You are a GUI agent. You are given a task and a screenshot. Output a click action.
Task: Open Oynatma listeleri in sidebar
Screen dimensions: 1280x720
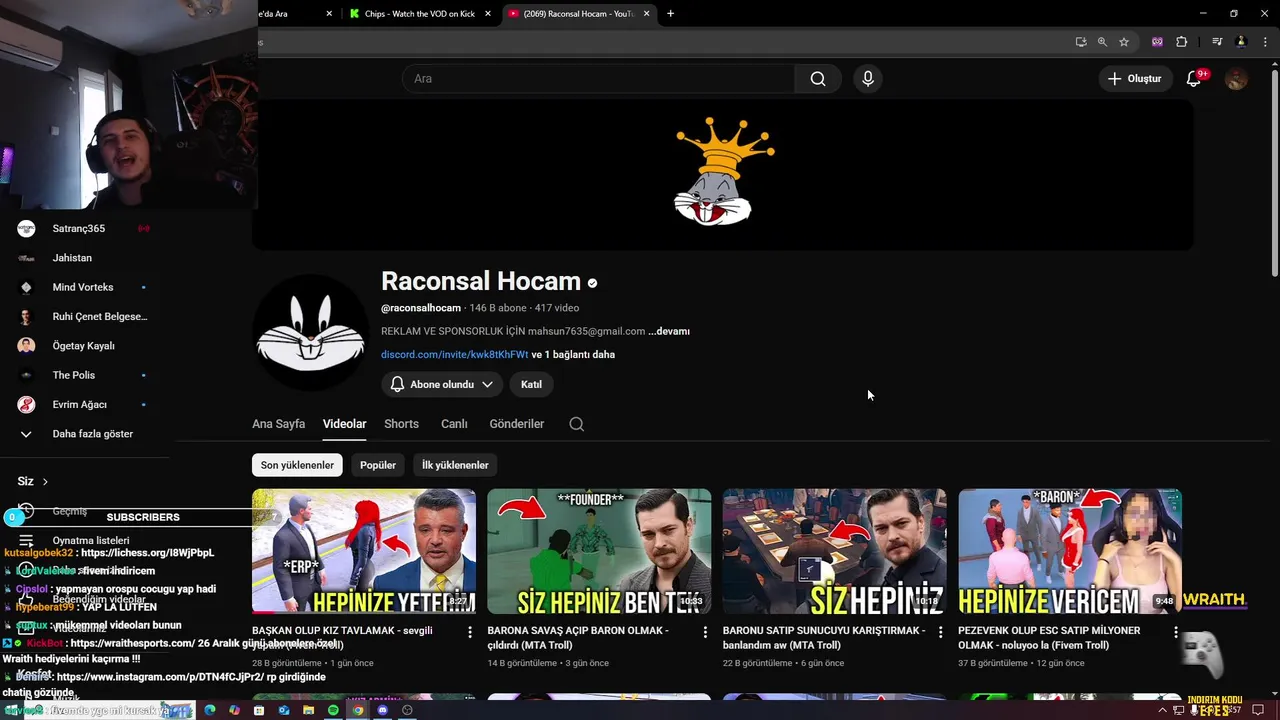click(91, 540)
